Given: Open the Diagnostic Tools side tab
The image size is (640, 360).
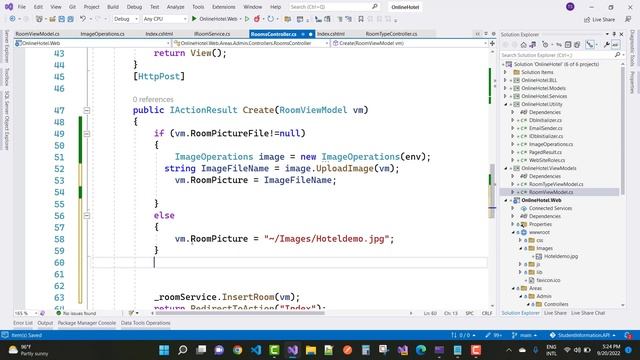Looking at the screenshot, I should click(x=632, y=48).
